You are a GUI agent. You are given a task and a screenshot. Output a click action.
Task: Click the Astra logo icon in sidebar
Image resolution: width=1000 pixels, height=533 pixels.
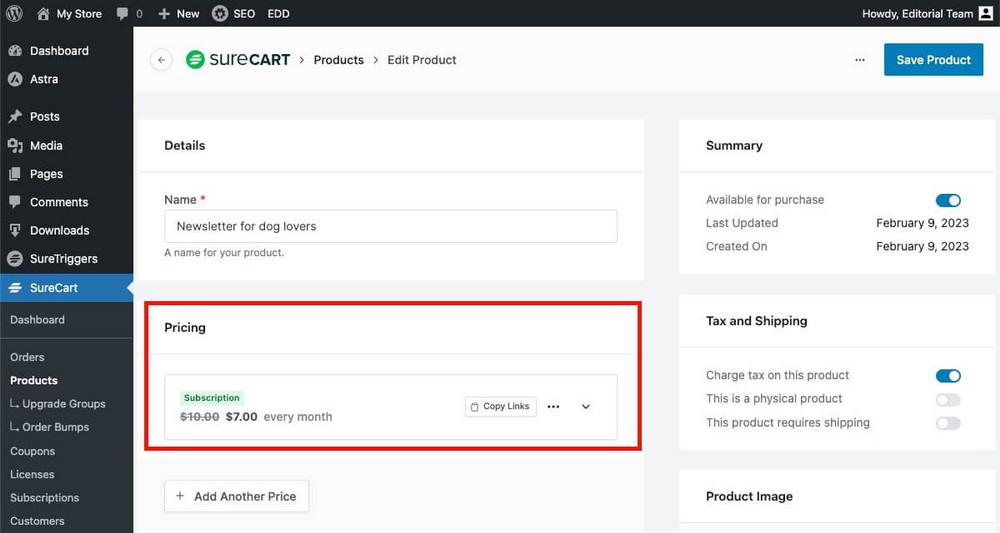point(15,79)
